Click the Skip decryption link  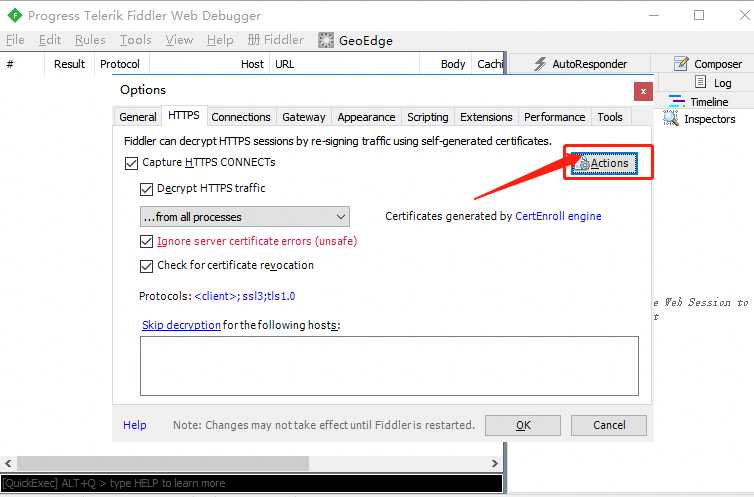point(181,325)
